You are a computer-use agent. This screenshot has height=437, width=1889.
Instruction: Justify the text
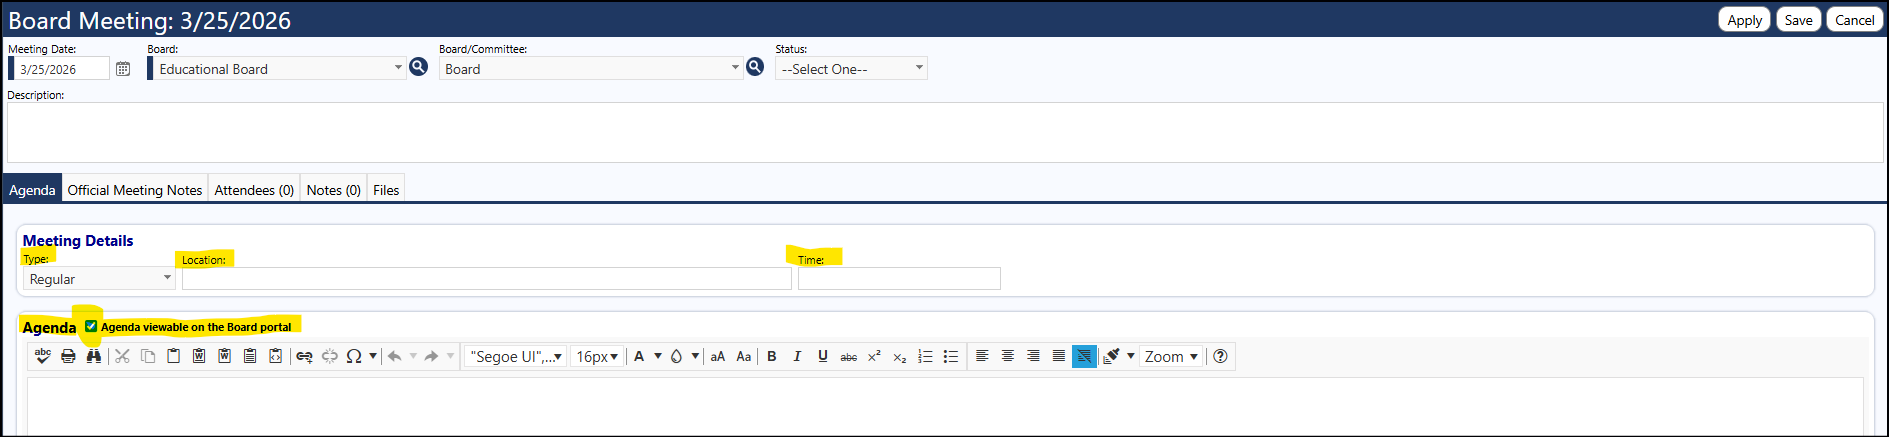tap(1059, 356)
